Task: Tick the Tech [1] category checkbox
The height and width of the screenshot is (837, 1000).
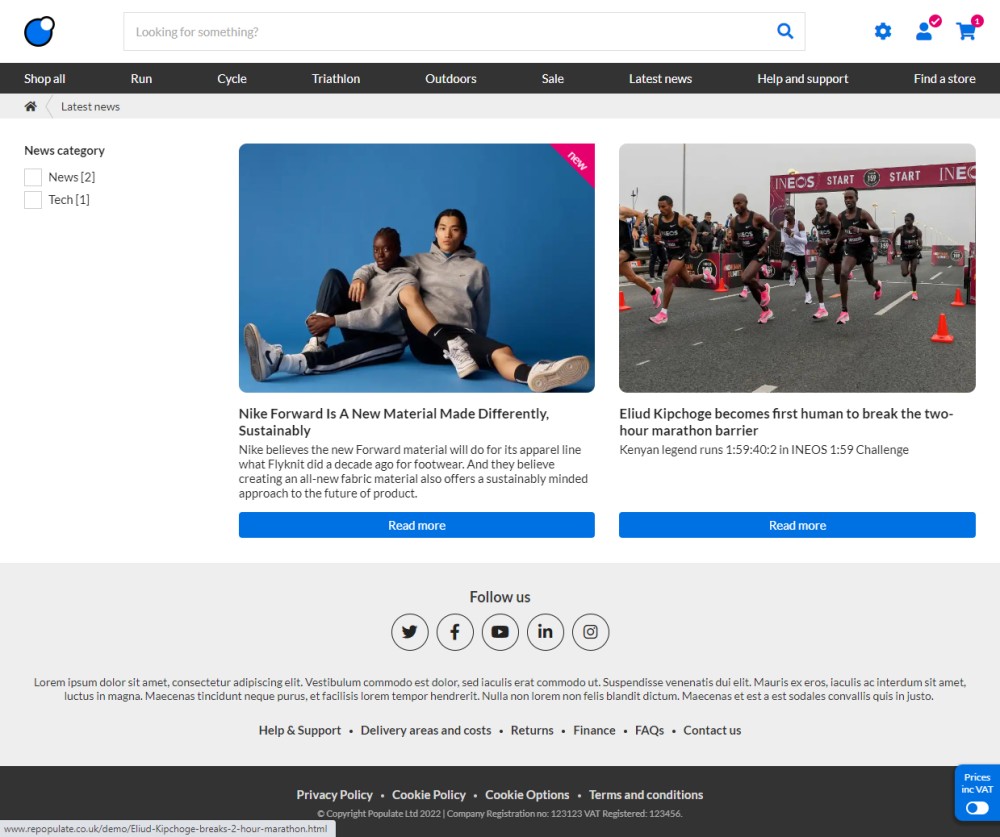Action: (x=33, y=200)
